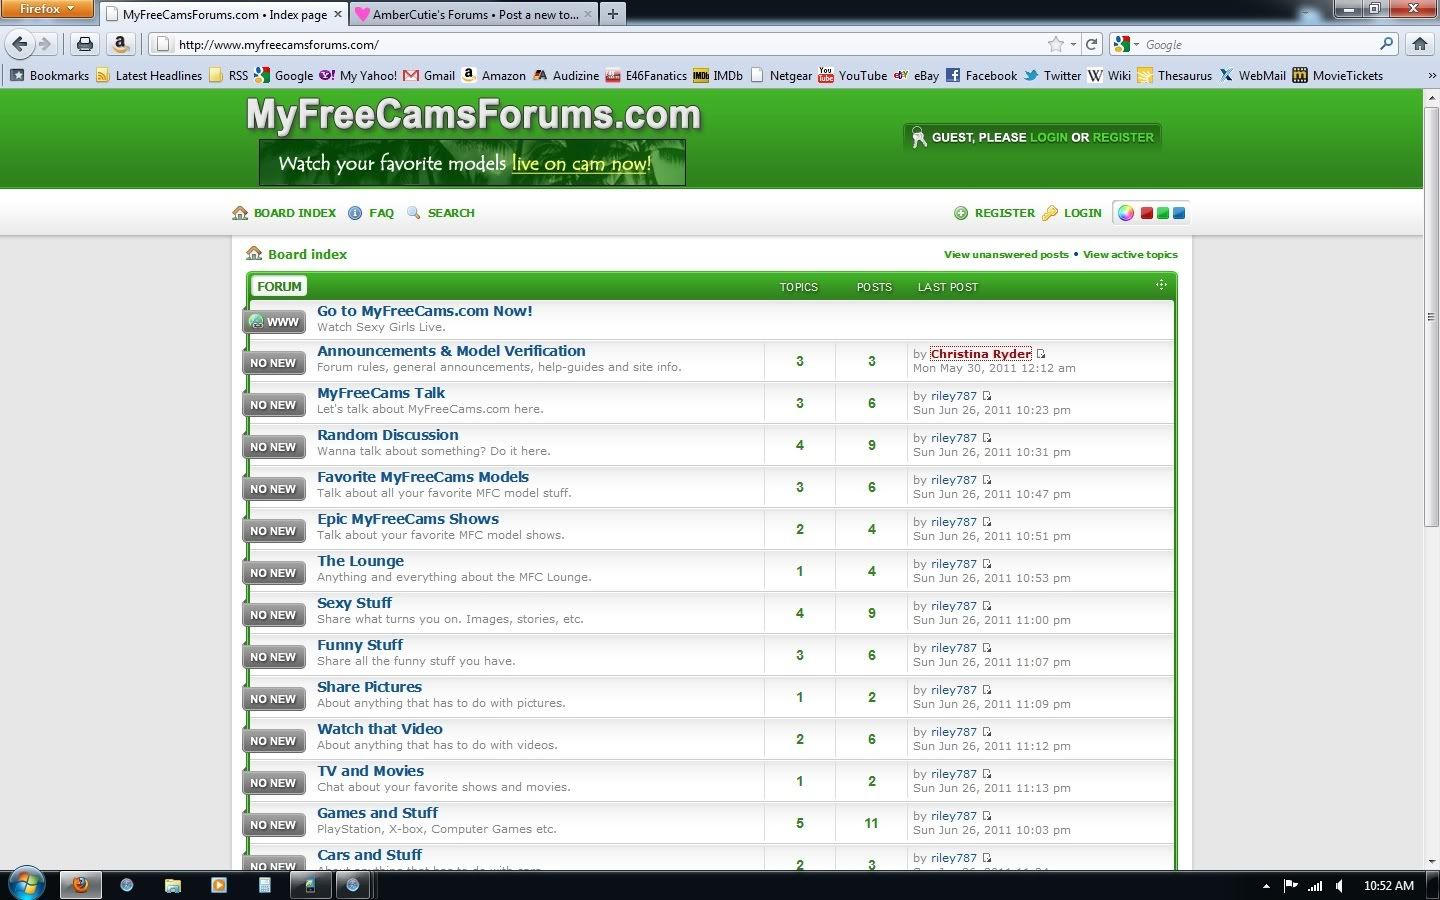1440x900 pixels.
Task: Show hidden system tray icons
Action: tap(1266, 886)
